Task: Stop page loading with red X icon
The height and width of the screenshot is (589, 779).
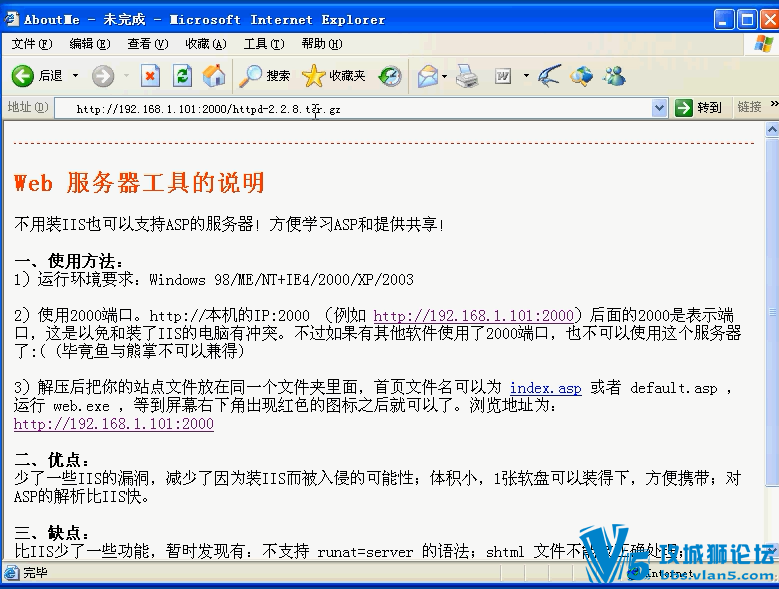Action: [x=150, y=76]
